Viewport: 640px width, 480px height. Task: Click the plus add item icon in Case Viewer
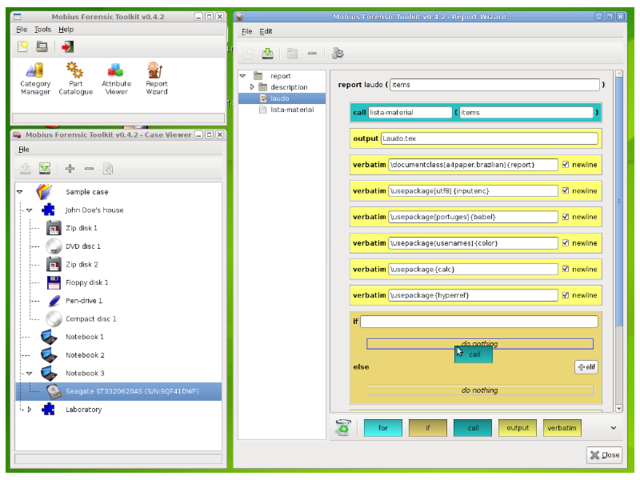pos(70,168)
